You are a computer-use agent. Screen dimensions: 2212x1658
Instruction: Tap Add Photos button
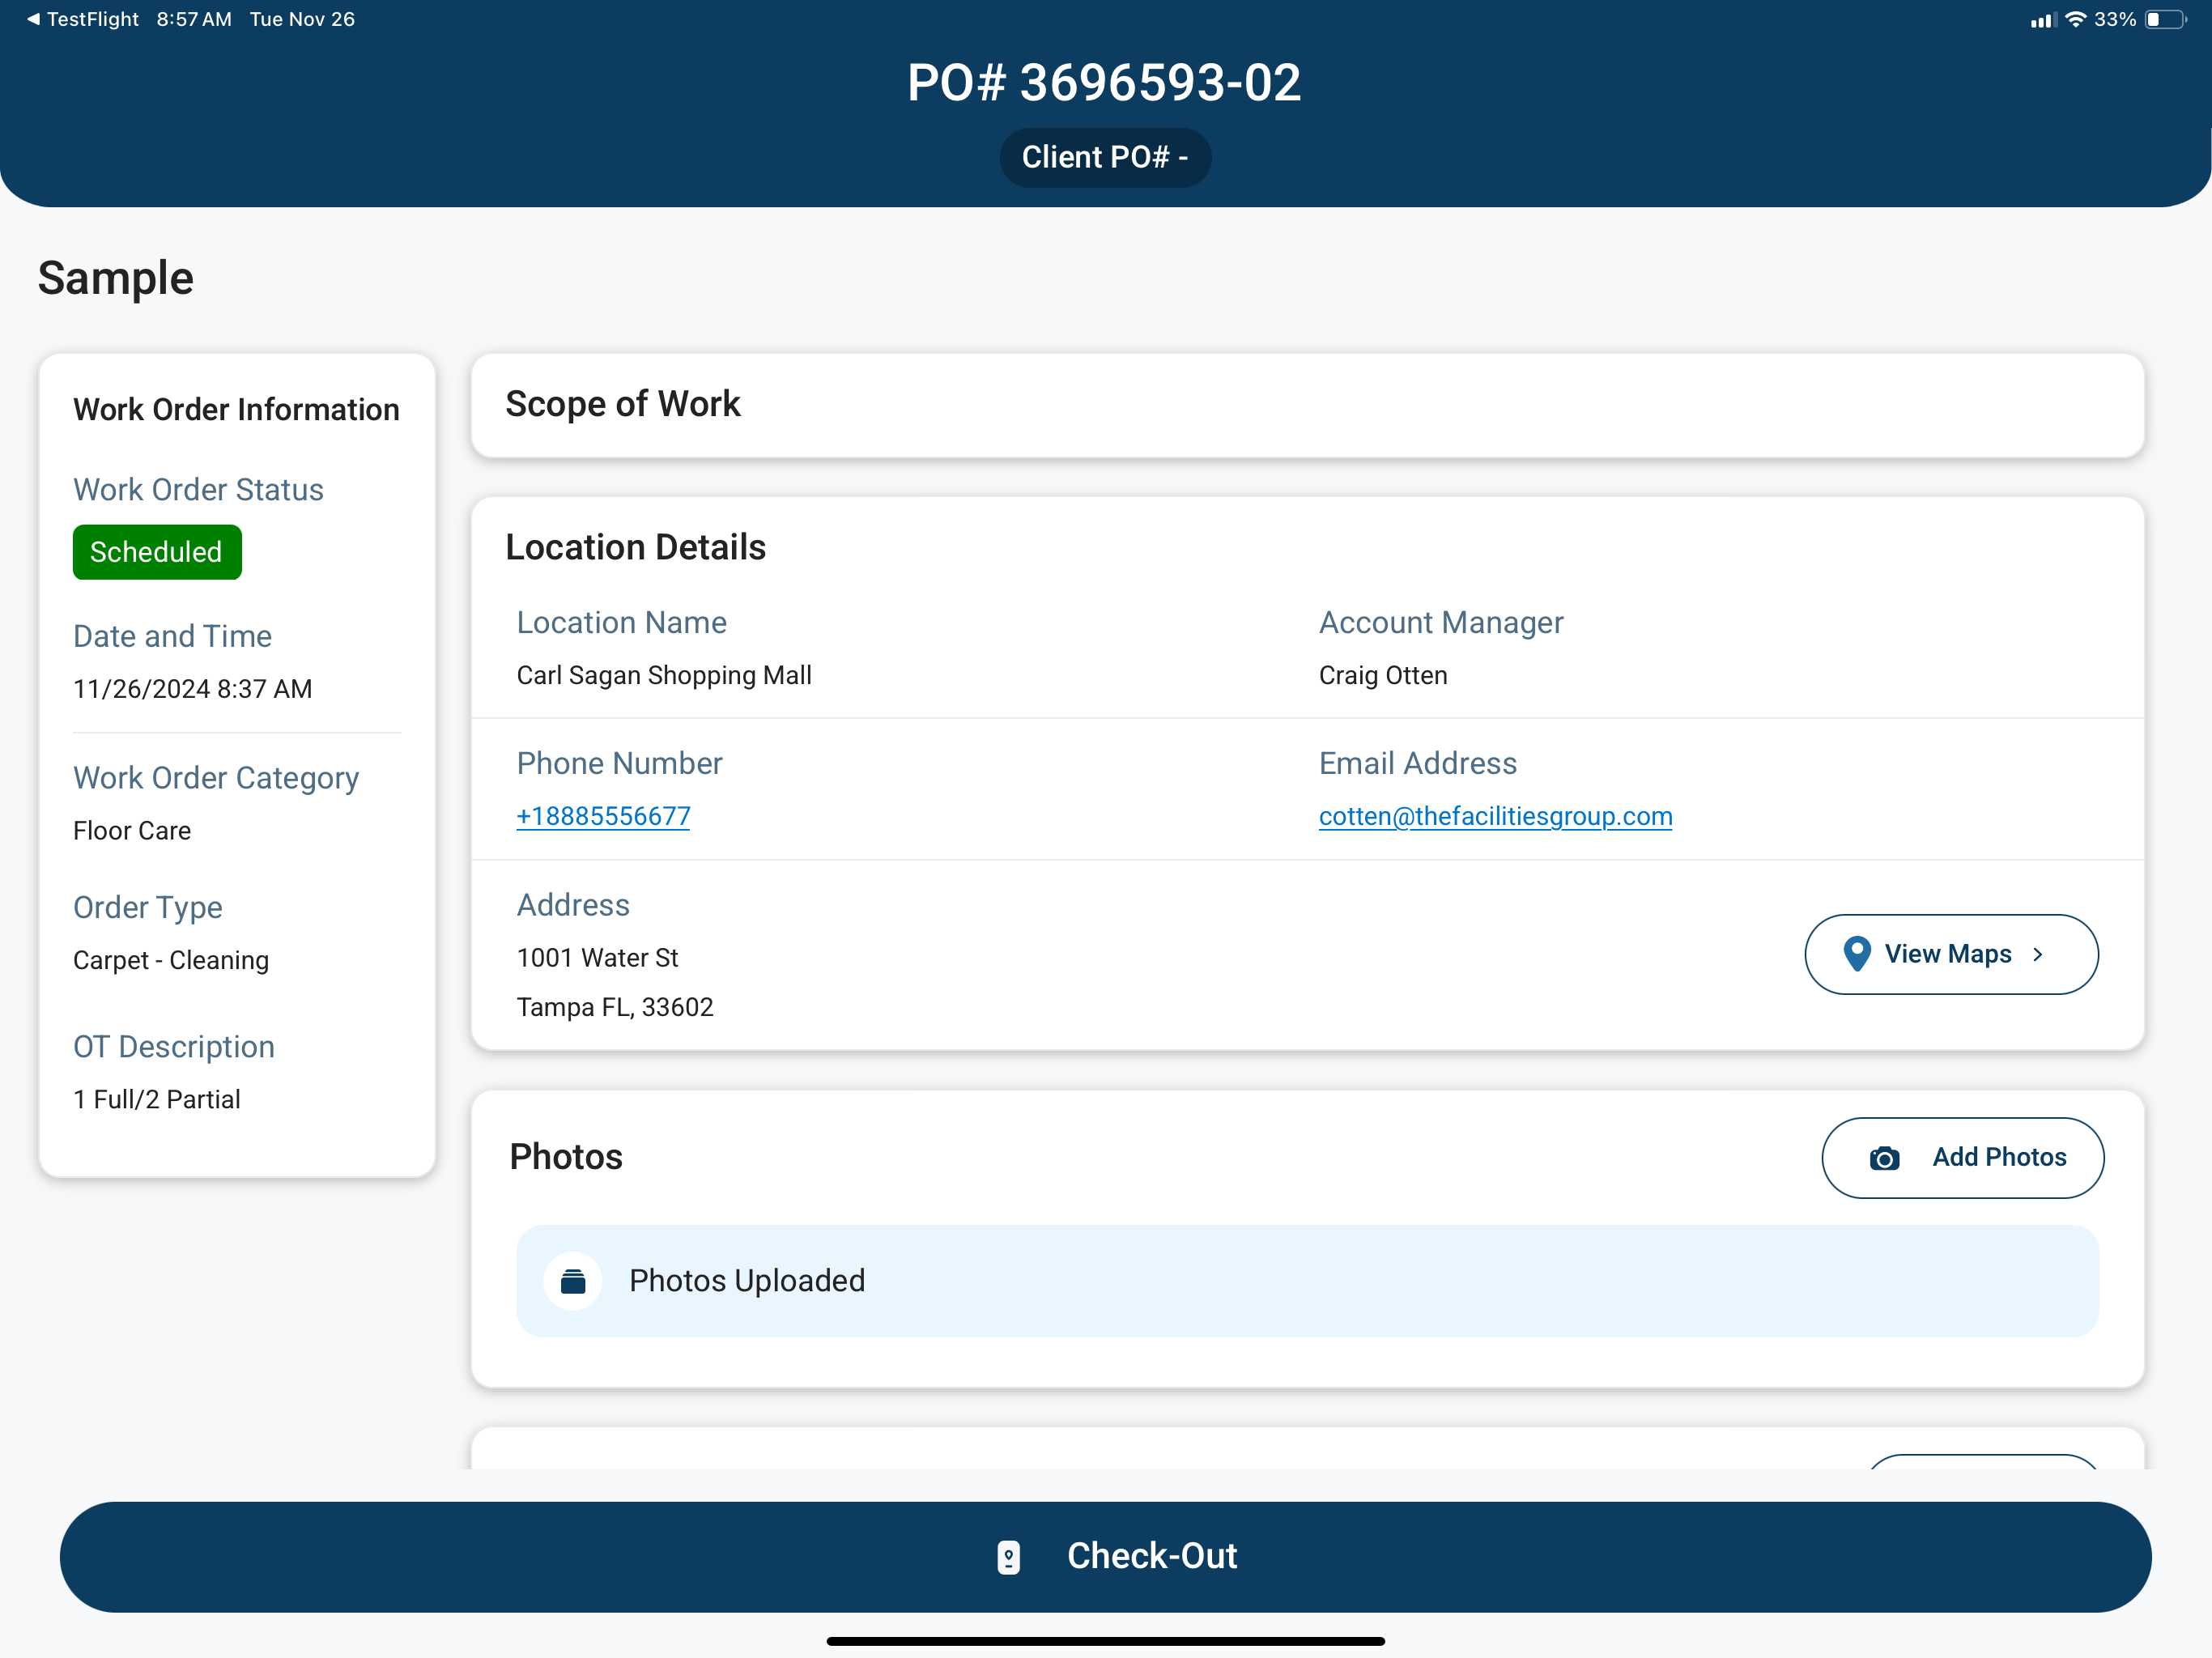pyautogui.click(x=1962, y=1158)
